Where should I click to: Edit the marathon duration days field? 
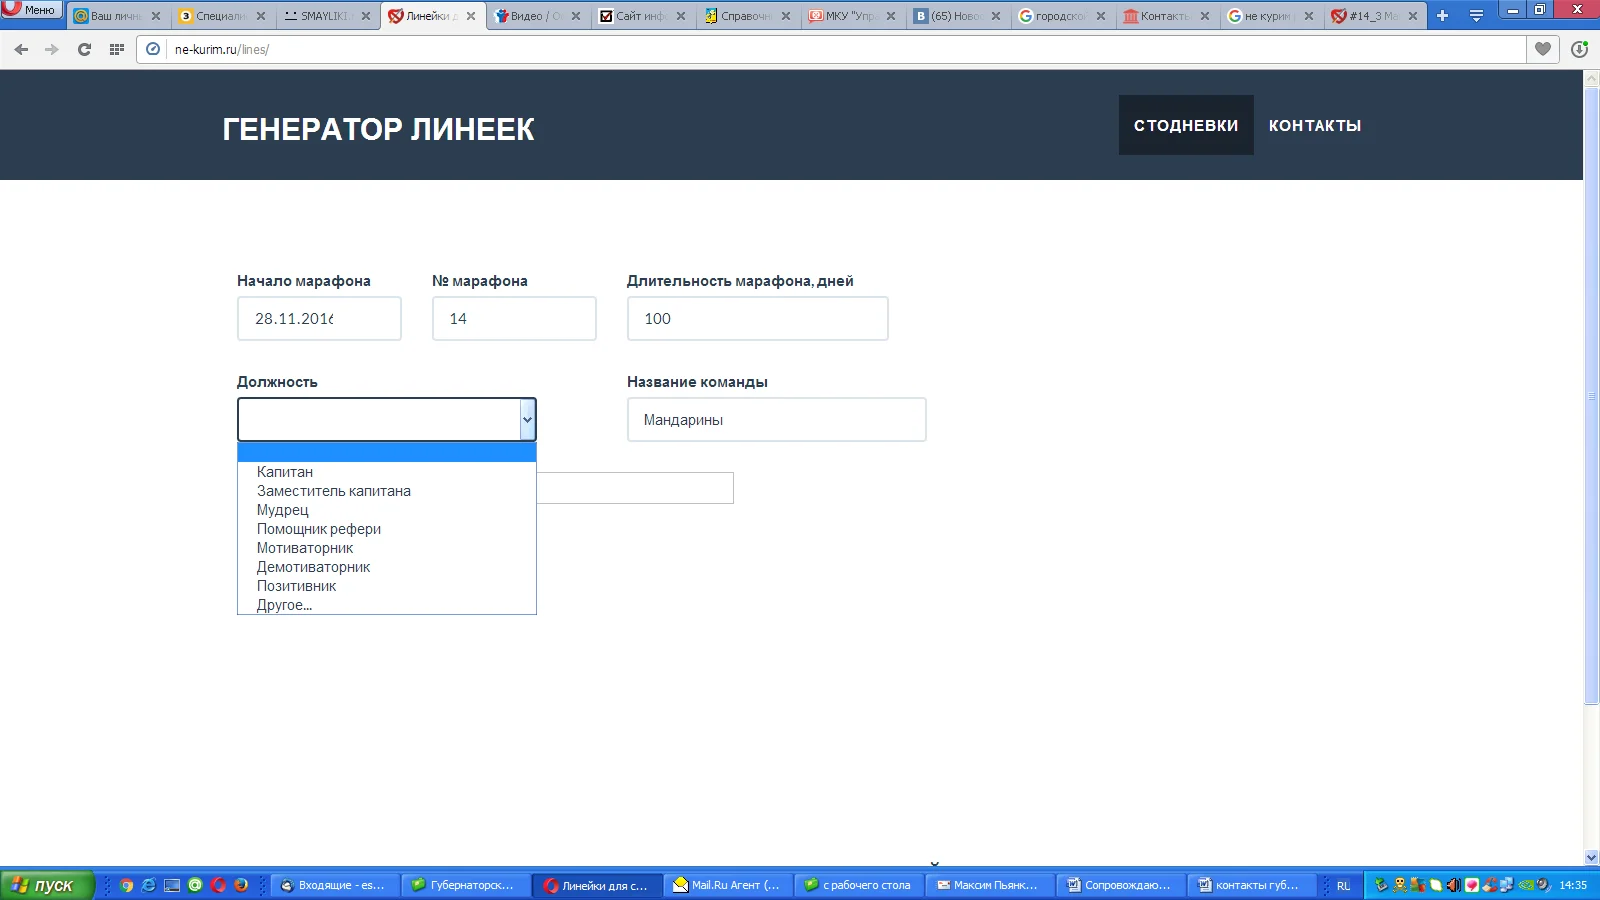pyautogui.click(x=757, y=318)
